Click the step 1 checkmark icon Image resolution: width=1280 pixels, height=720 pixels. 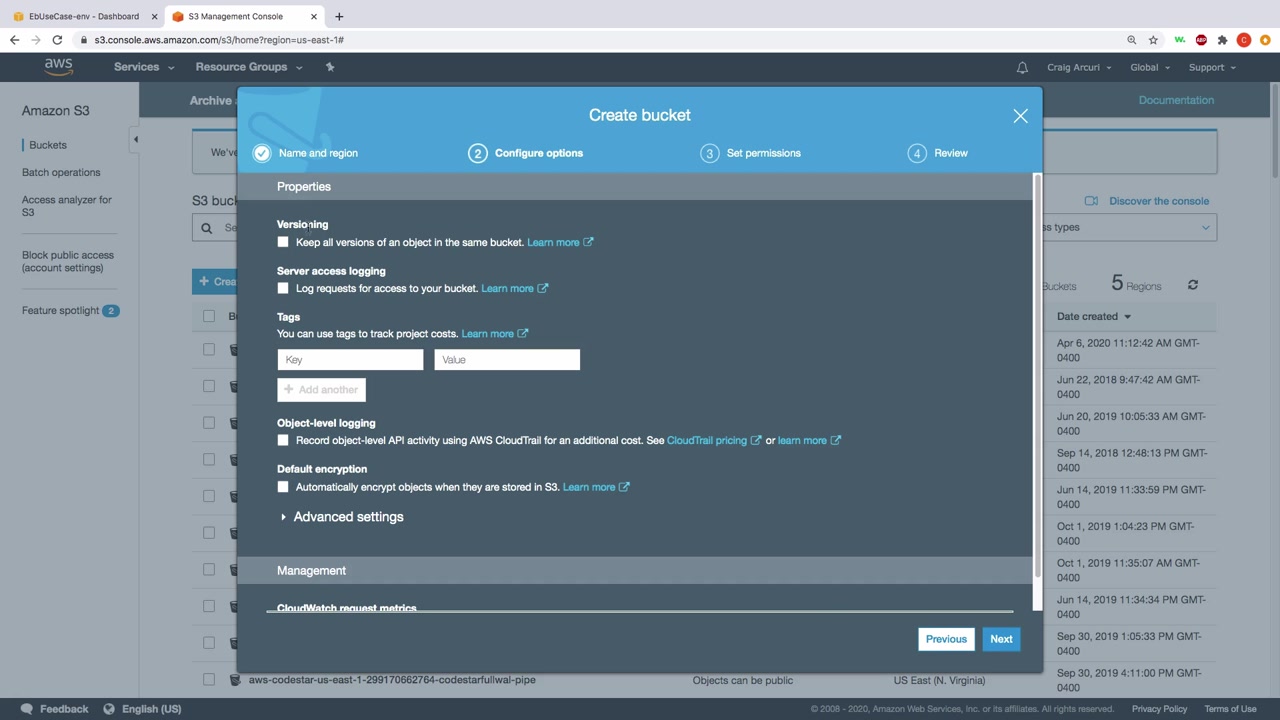[x=262, y=153]
